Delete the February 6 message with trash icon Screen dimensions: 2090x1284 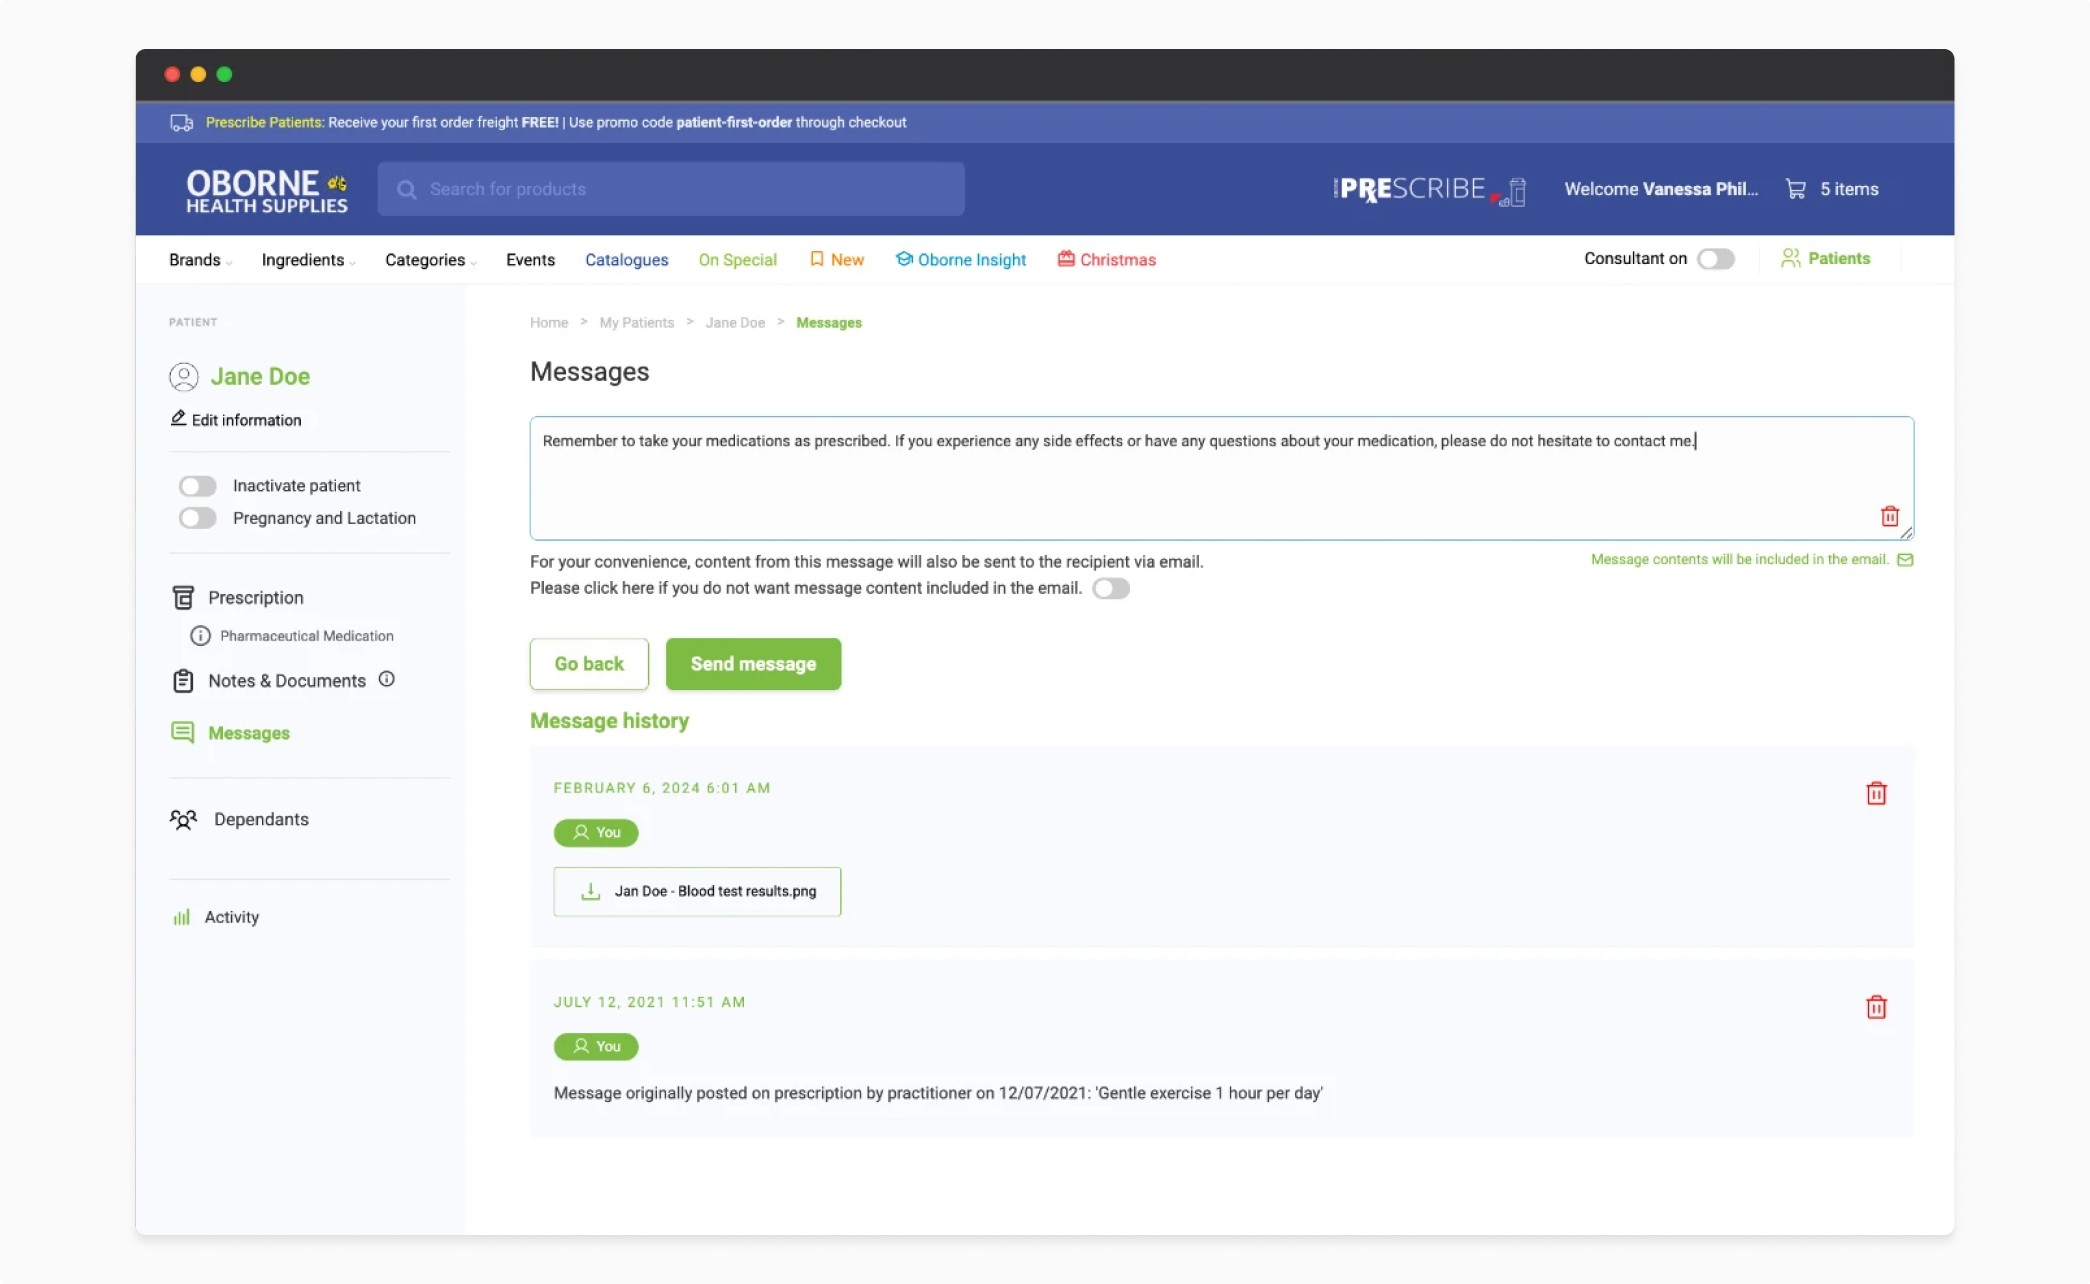1877,793
